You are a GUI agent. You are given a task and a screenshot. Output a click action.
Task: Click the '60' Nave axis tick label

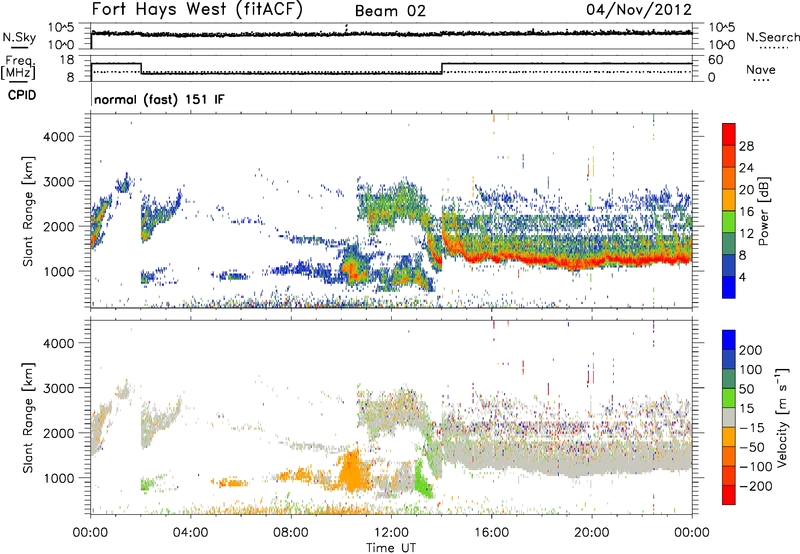(x=715, y=60)
